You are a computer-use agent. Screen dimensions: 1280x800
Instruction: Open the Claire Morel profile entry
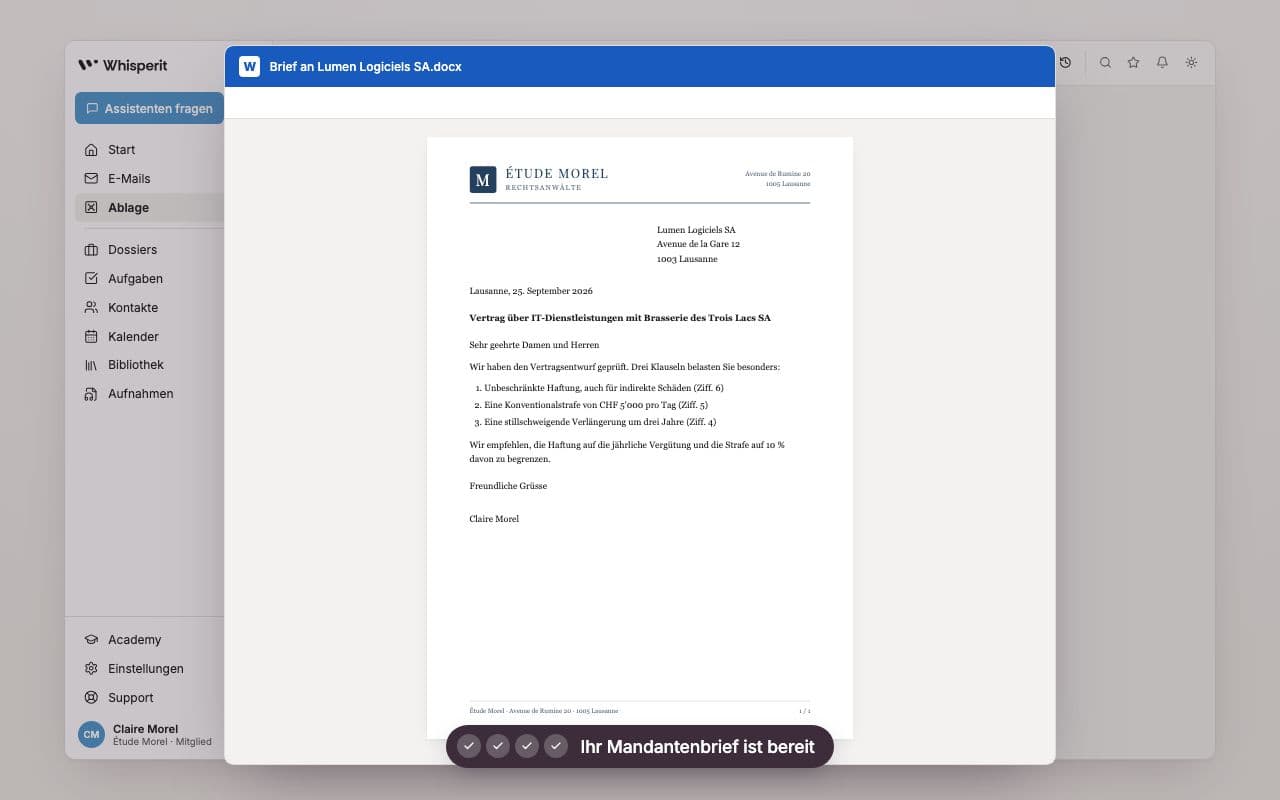146,735
